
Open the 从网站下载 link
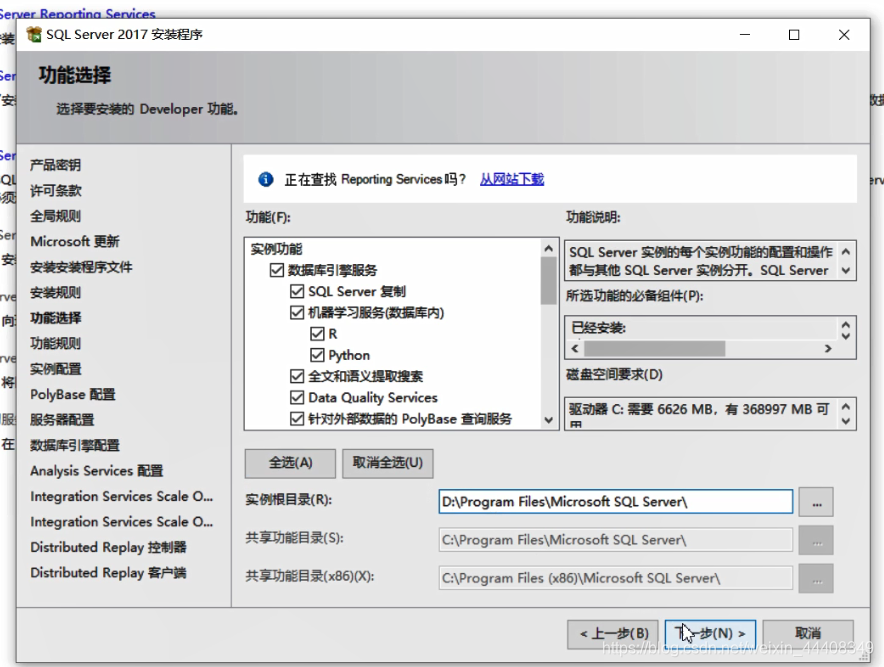click(x=512, y=179)
